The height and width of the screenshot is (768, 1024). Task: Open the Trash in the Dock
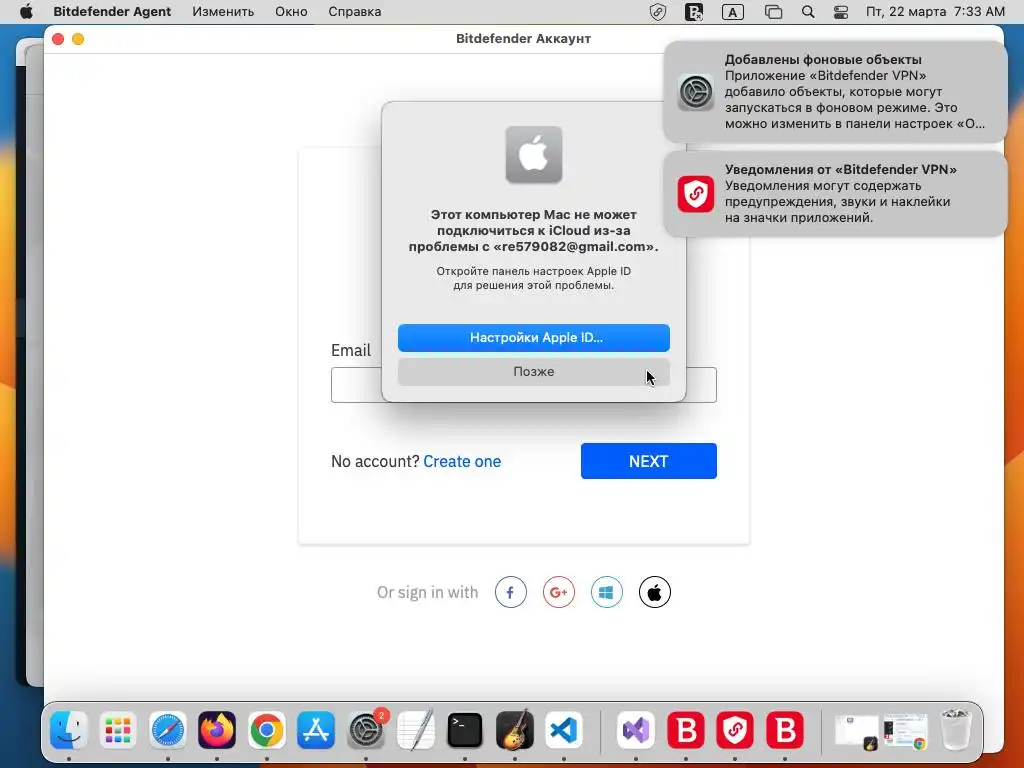coord(956,729)
